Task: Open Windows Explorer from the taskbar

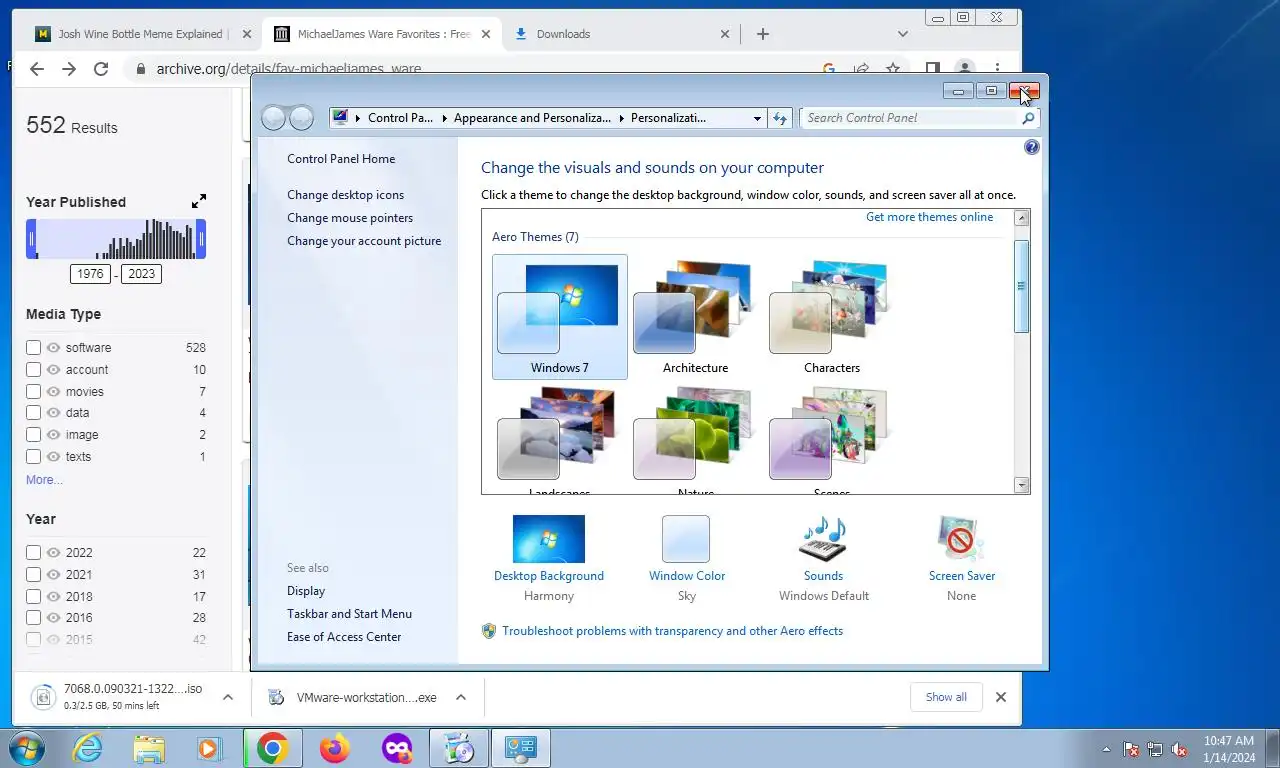Action: click(x=149, y=748)
